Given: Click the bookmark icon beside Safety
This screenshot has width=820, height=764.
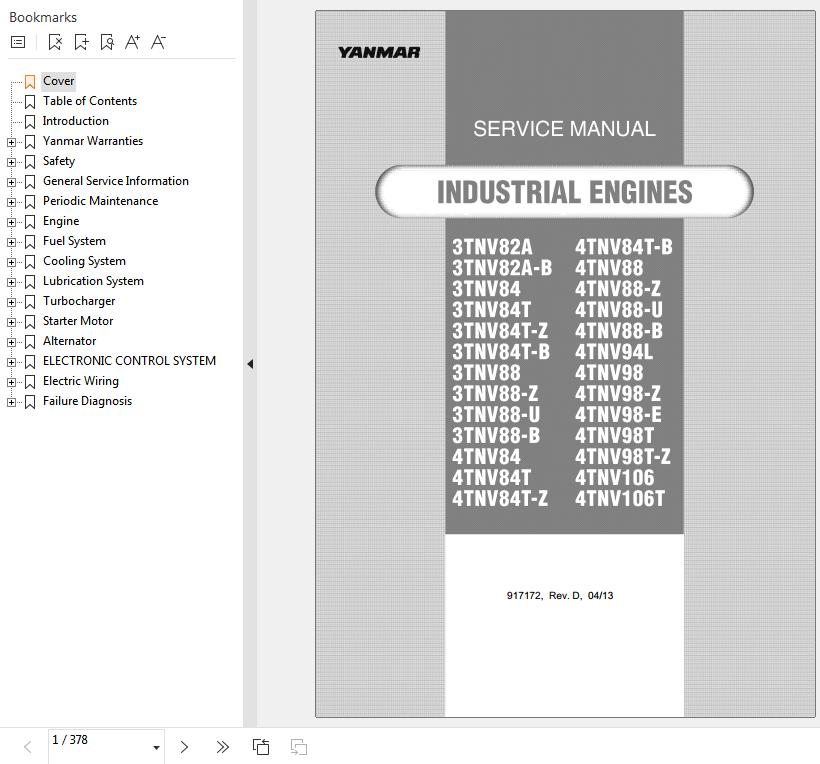Looking at the screenshot, I should pos(30,162).
